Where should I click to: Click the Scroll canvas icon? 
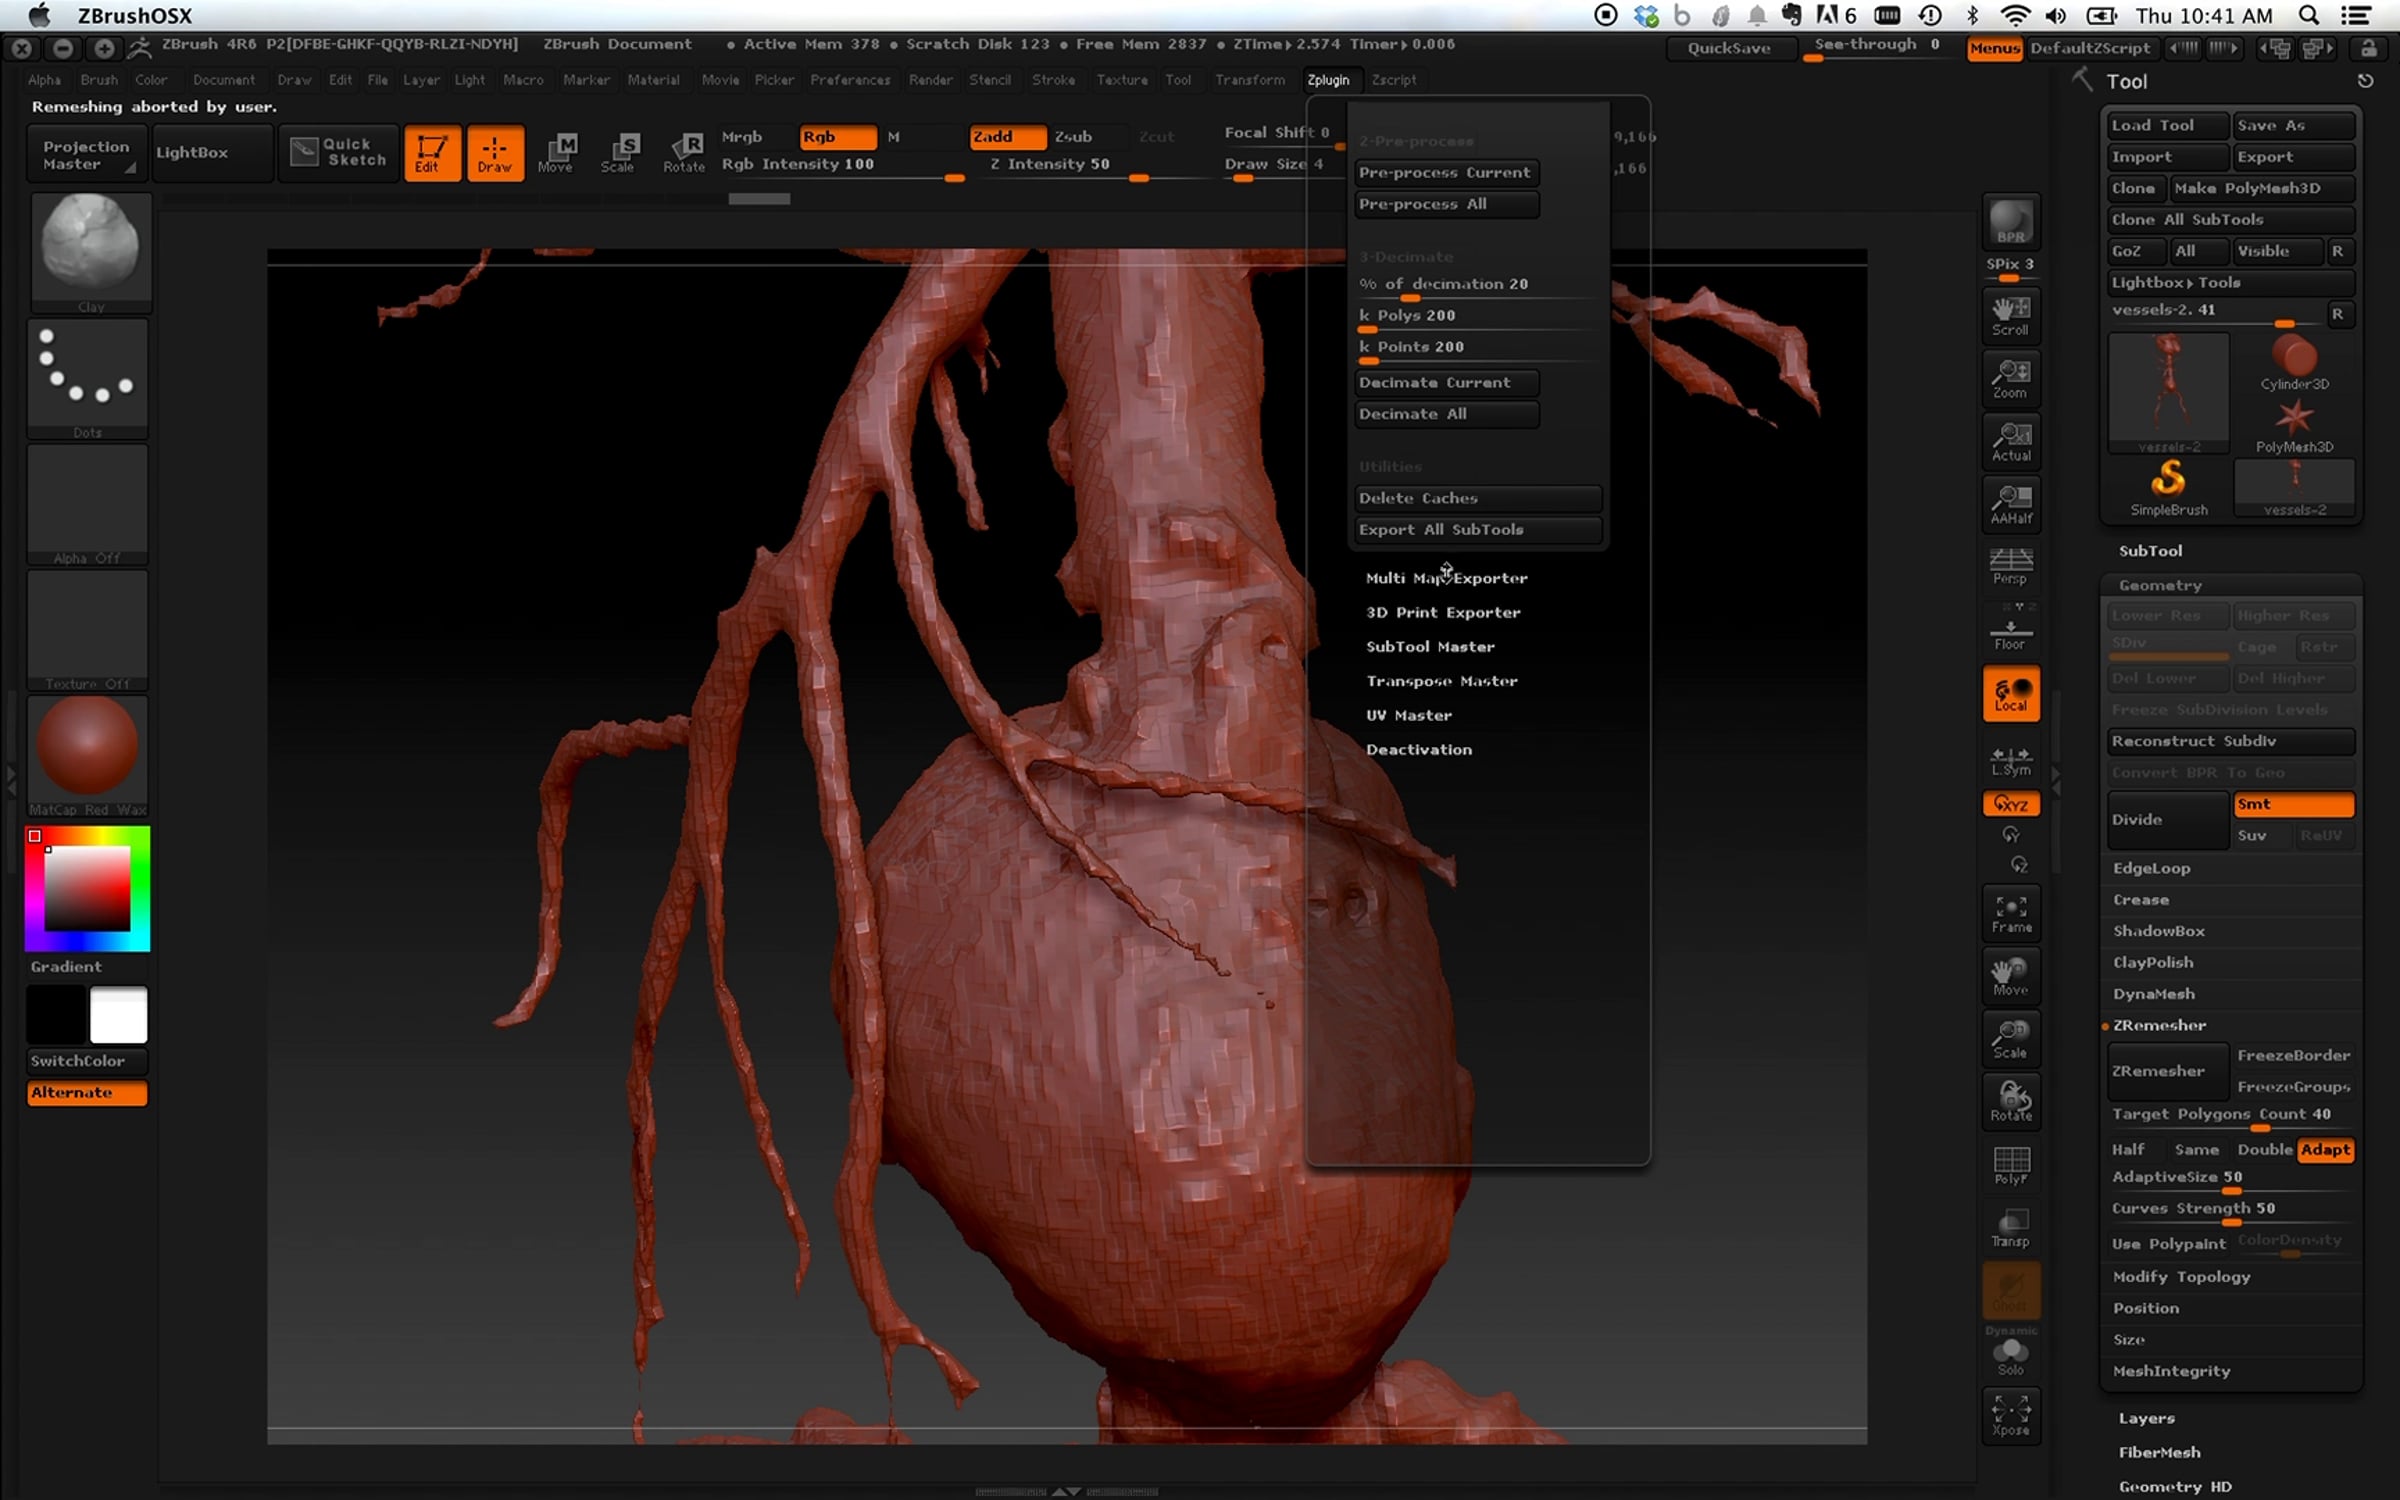pyautogui.click(x=2011, y=316)
